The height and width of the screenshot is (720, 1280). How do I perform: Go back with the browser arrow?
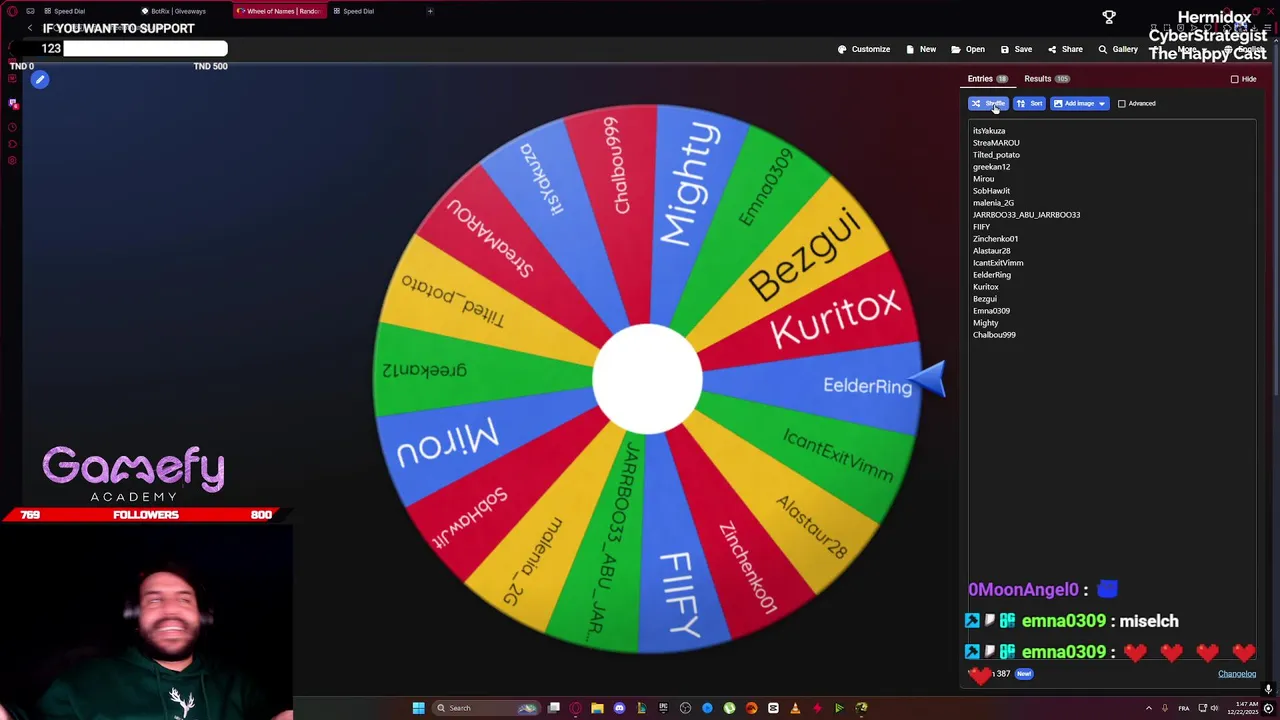30,29
